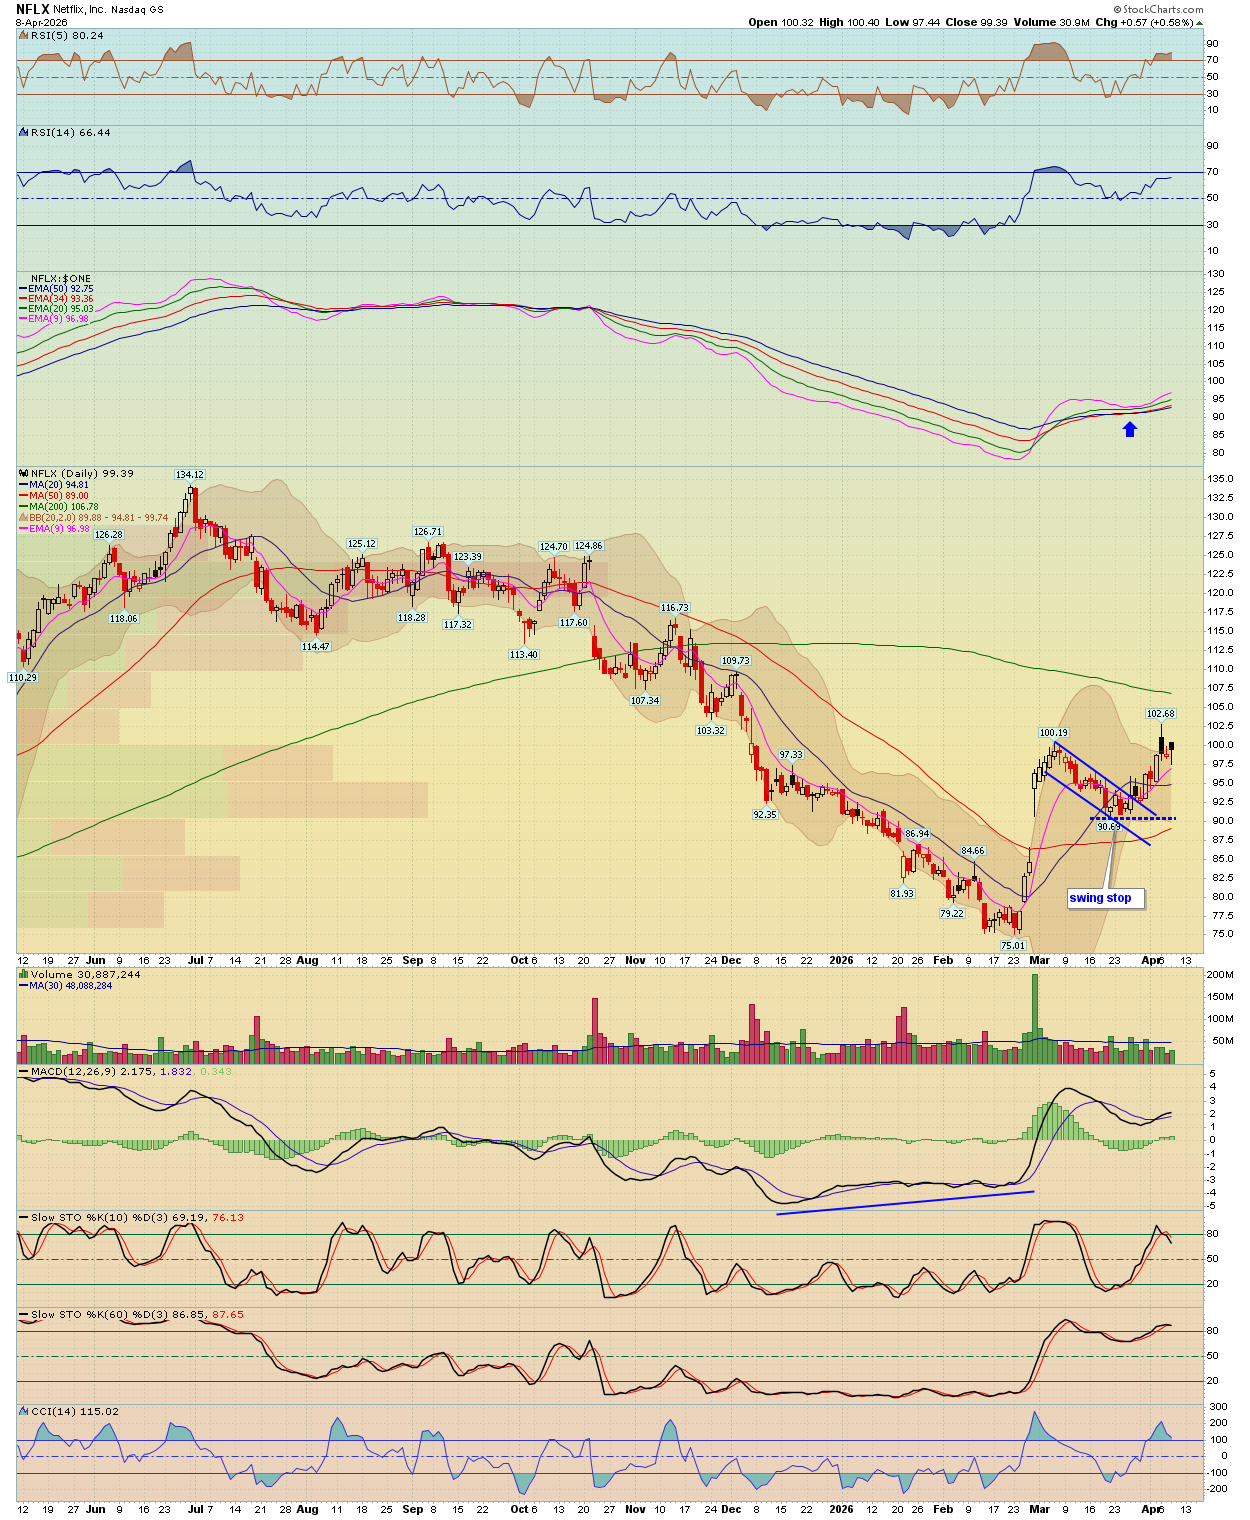The image size is (1250, 1520).
Task: Click the 114.47 price label near August
Action: pos(316,646)
